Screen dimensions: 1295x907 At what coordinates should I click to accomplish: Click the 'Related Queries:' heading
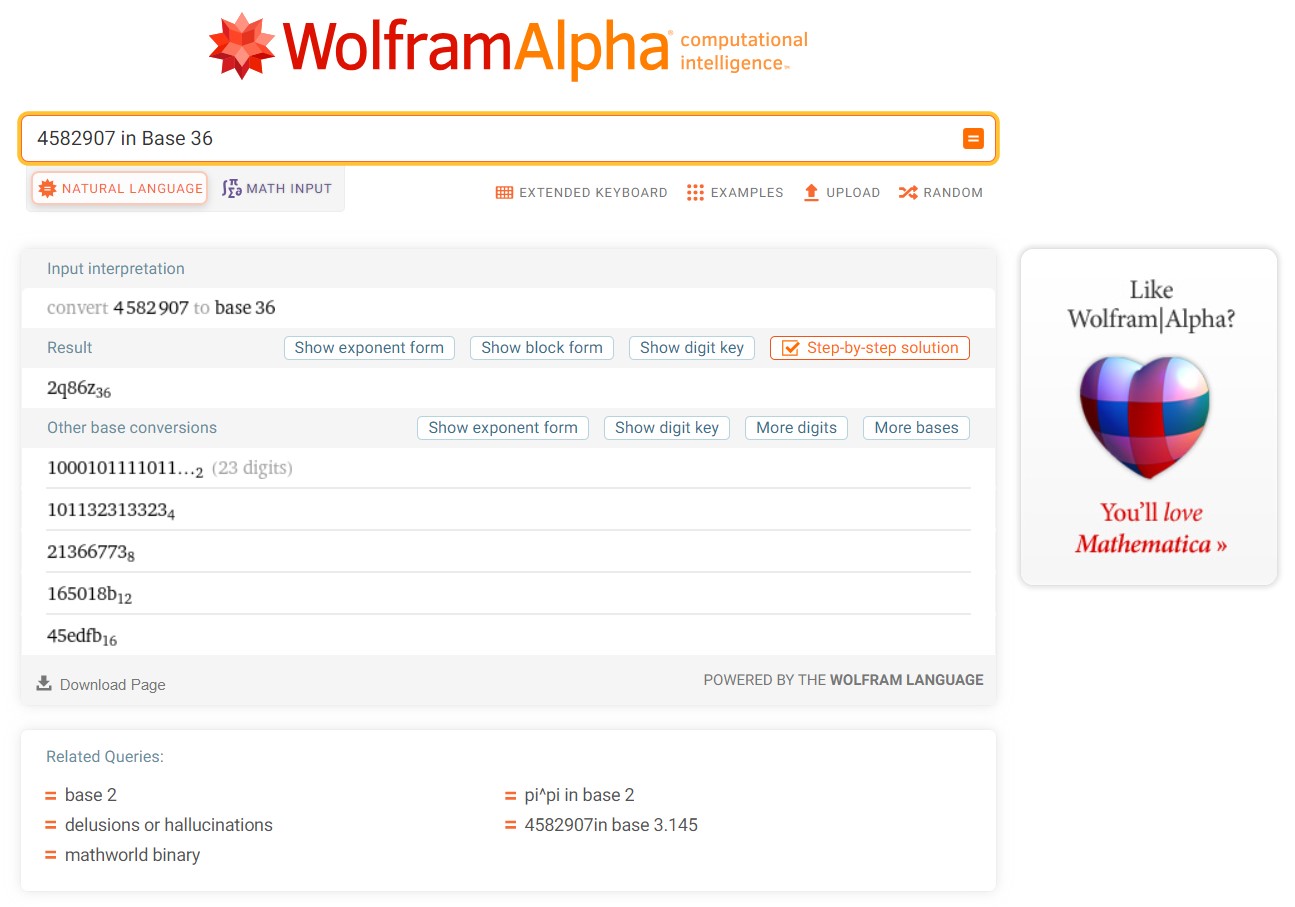pyautogui.click(x=105, y=757)
